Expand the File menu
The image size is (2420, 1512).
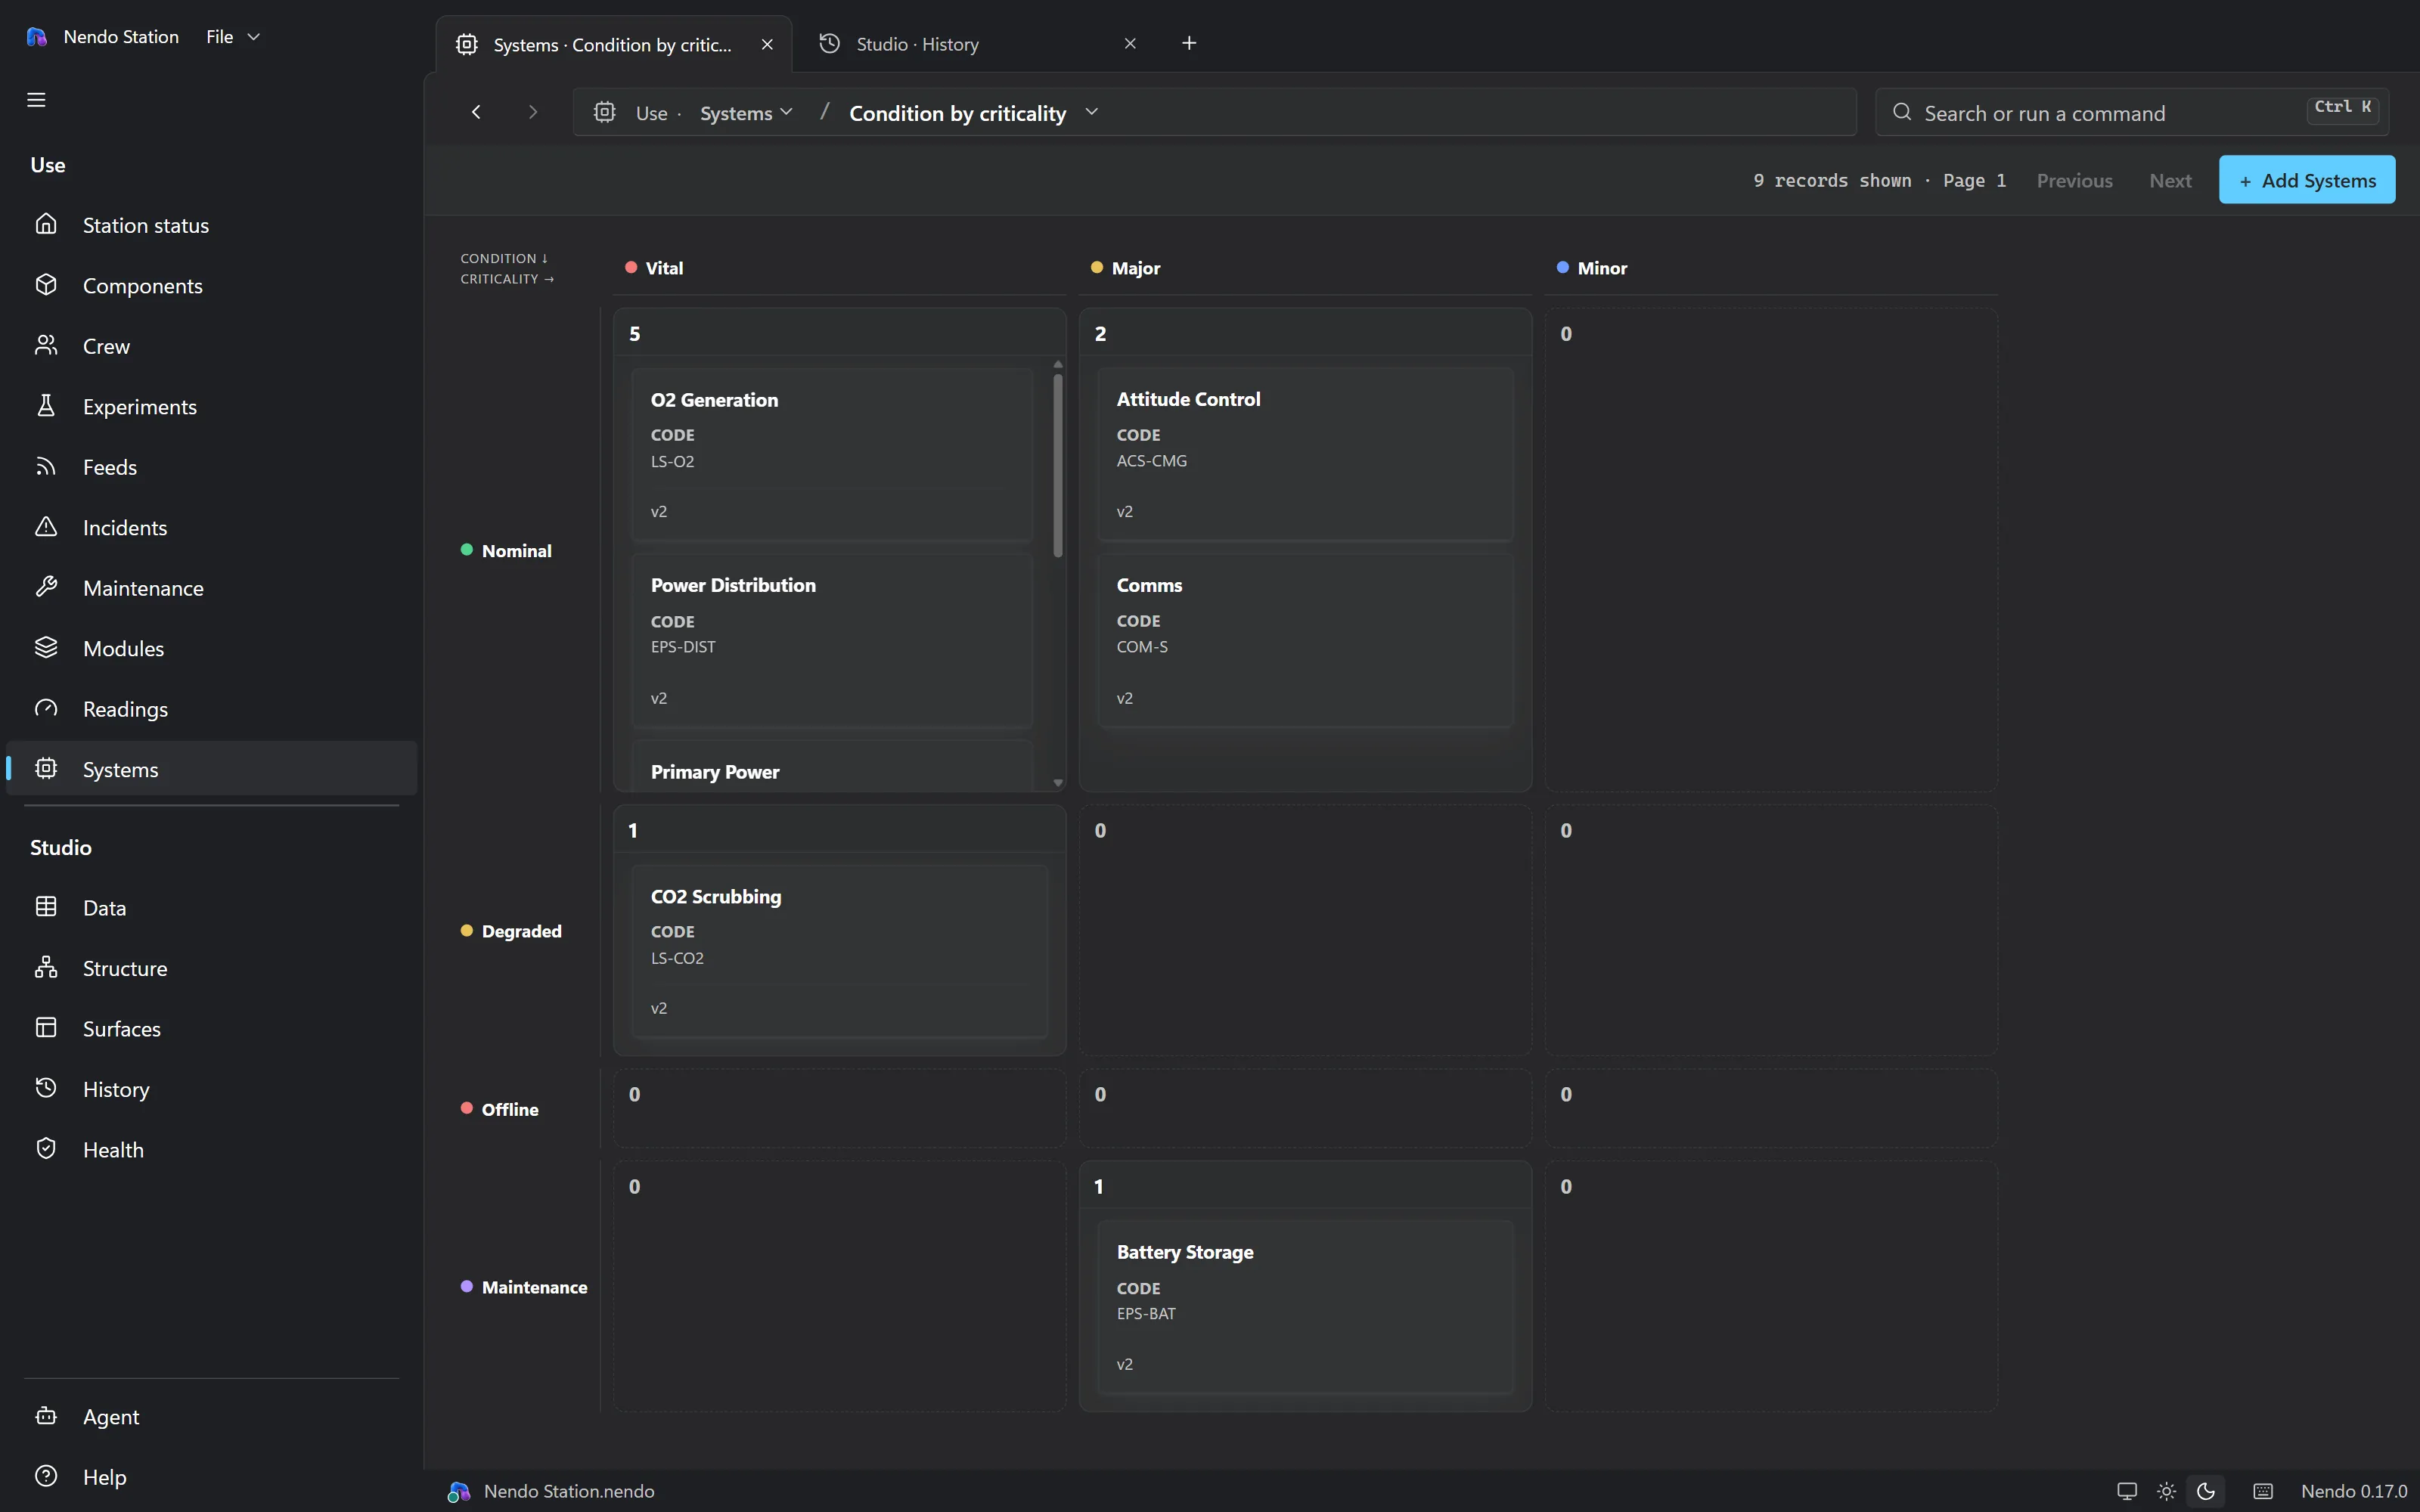(x=233, y=37)
